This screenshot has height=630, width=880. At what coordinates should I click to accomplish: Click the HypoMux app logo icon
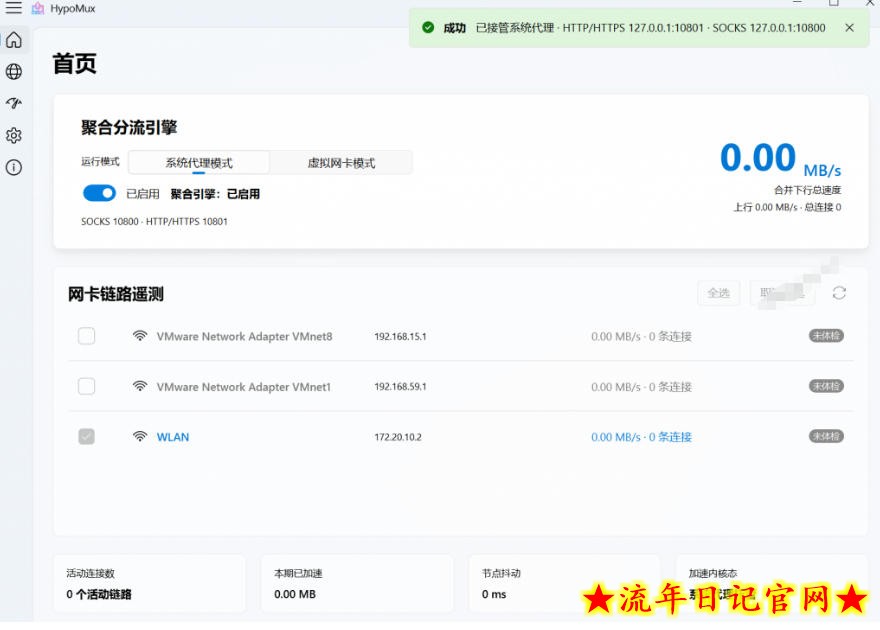pos(38,8)
